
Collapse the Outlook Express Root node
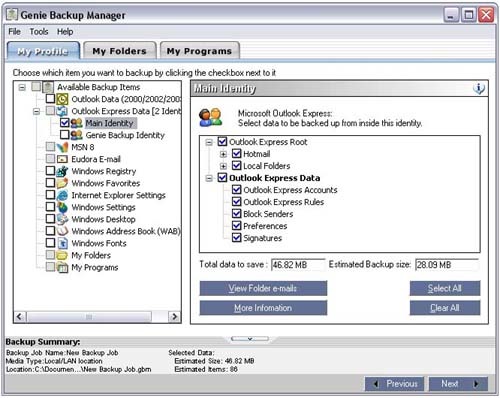209,142
